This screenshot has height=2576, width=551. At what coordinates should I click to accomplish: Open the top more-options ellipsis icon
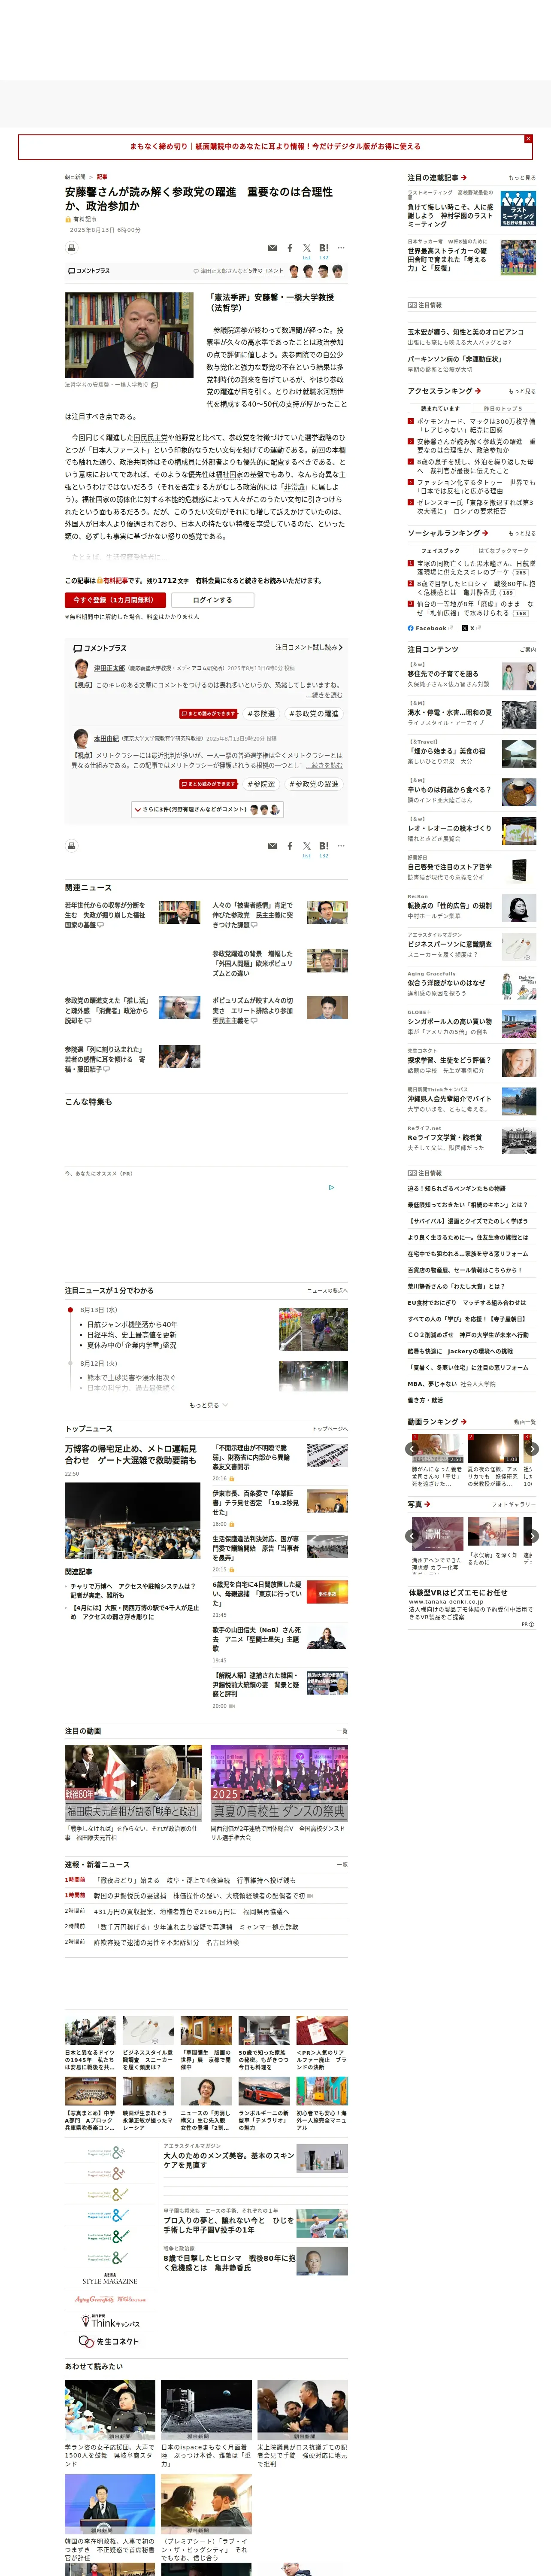[341, 248]
